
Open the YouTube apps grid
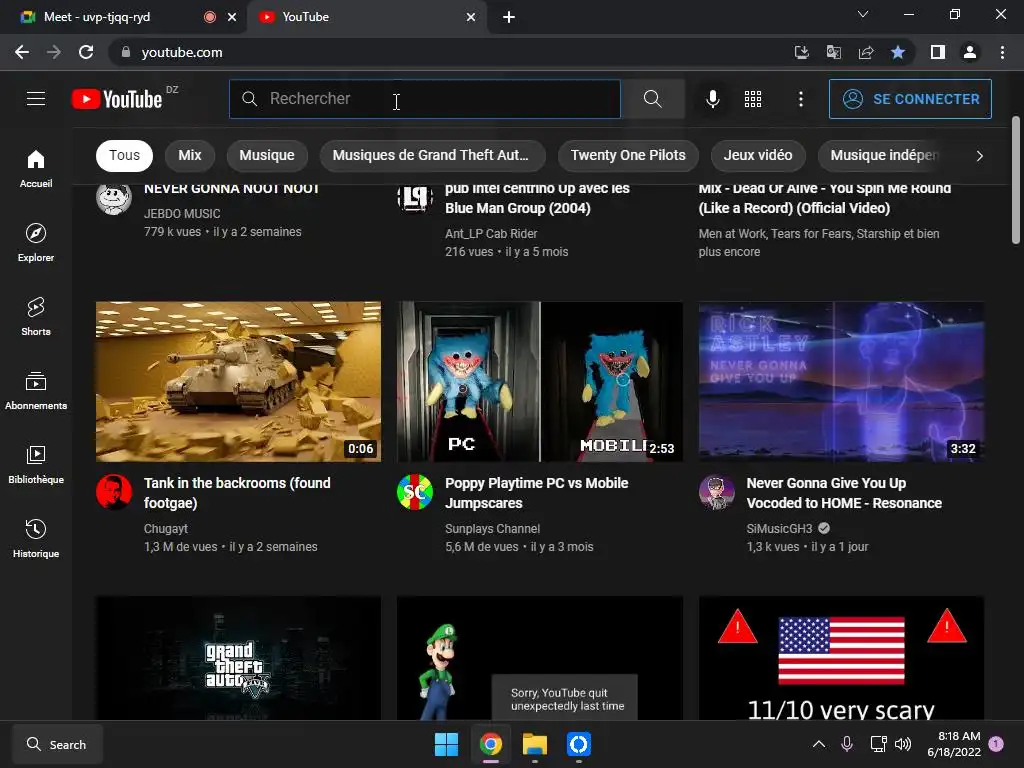point(753,99)
